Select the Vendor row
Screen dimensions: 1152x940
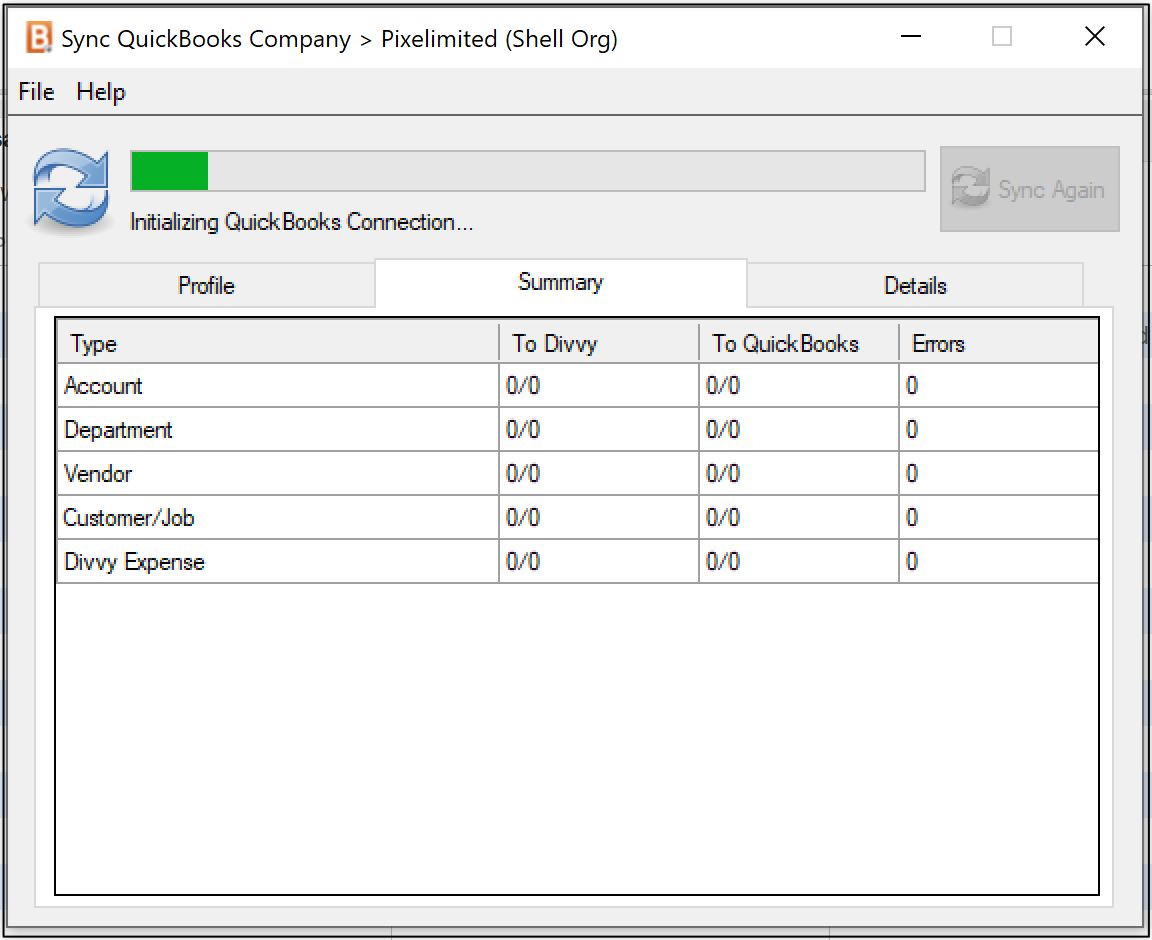click(98, 474)
